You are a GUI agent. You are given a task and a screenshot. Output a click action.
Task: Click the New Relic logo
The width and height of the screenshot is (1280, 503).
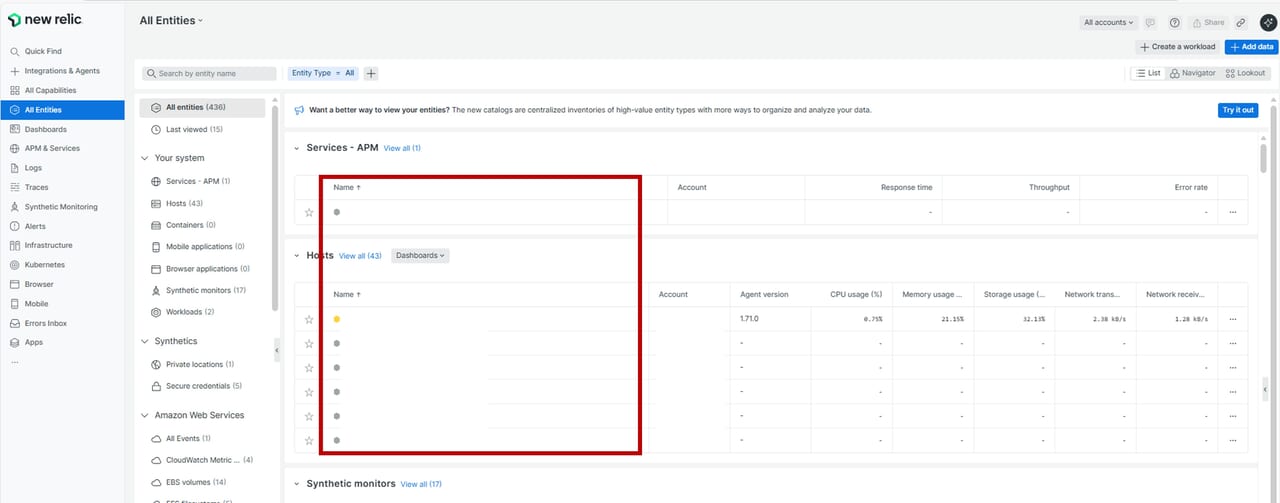pyautogui.click(x=45, y=20)
